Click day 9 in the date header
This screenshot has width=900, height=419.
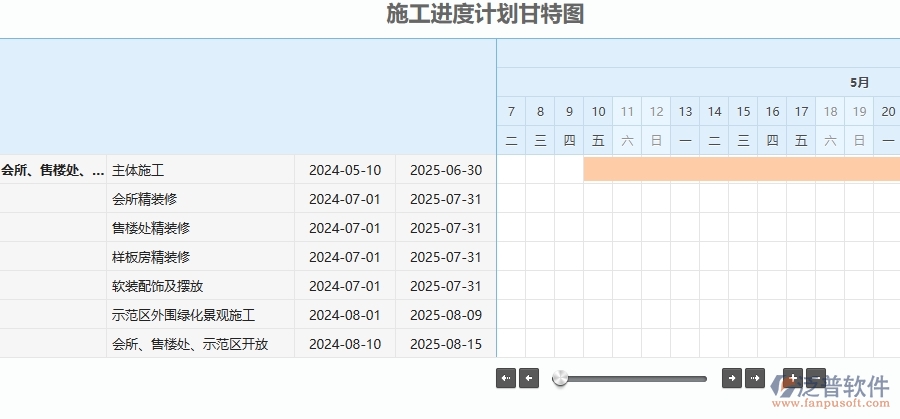click(x=569, y=111)
